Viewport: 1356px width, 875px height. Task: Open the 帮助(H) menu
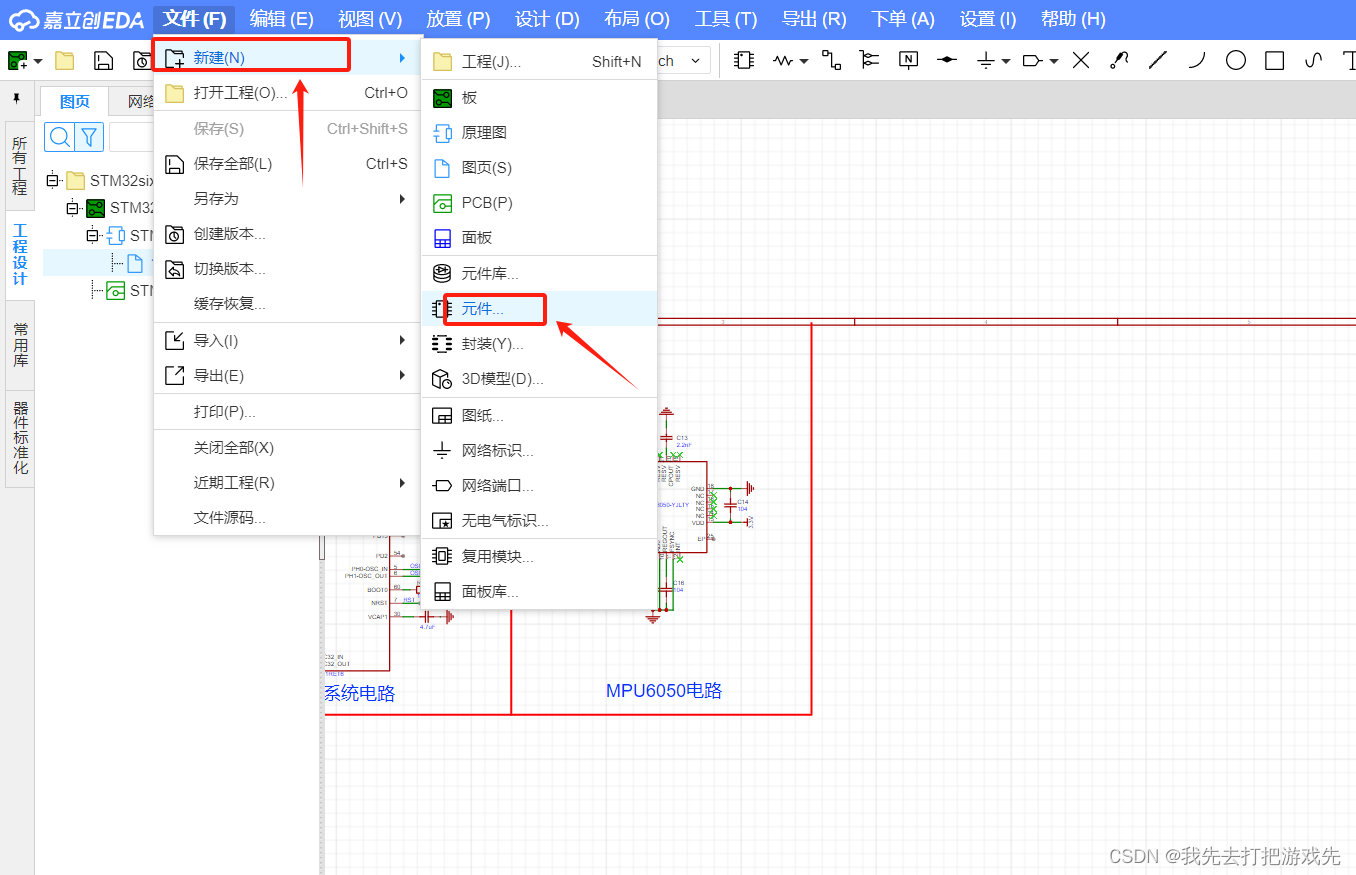(x=1073, y=19)
